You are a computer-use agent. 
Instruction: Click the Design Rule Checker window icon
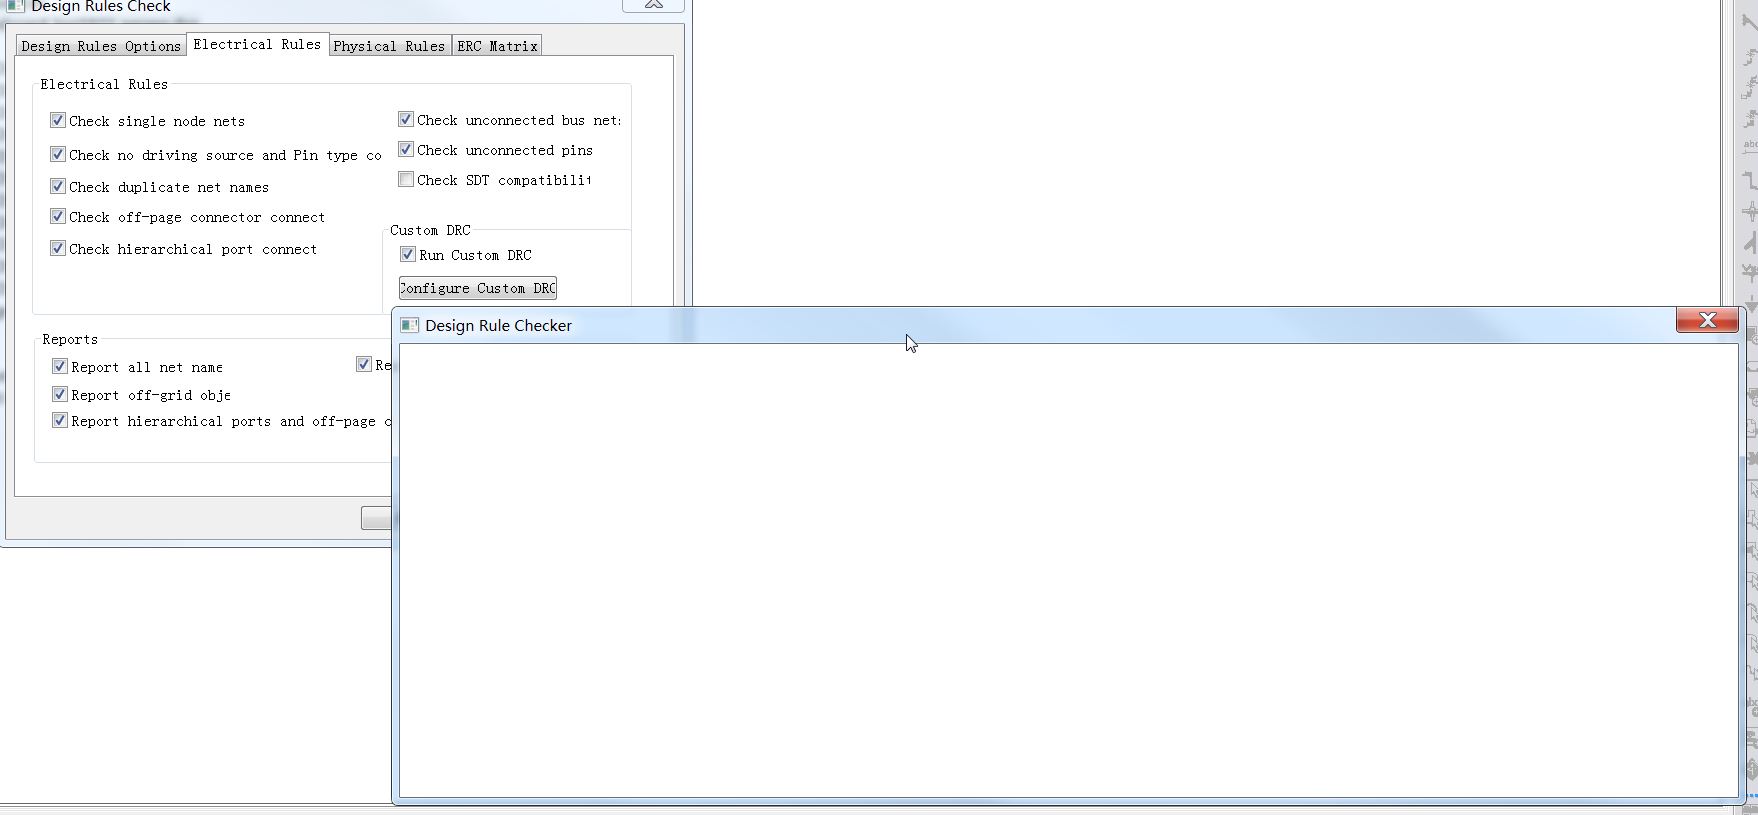(409, 325)
